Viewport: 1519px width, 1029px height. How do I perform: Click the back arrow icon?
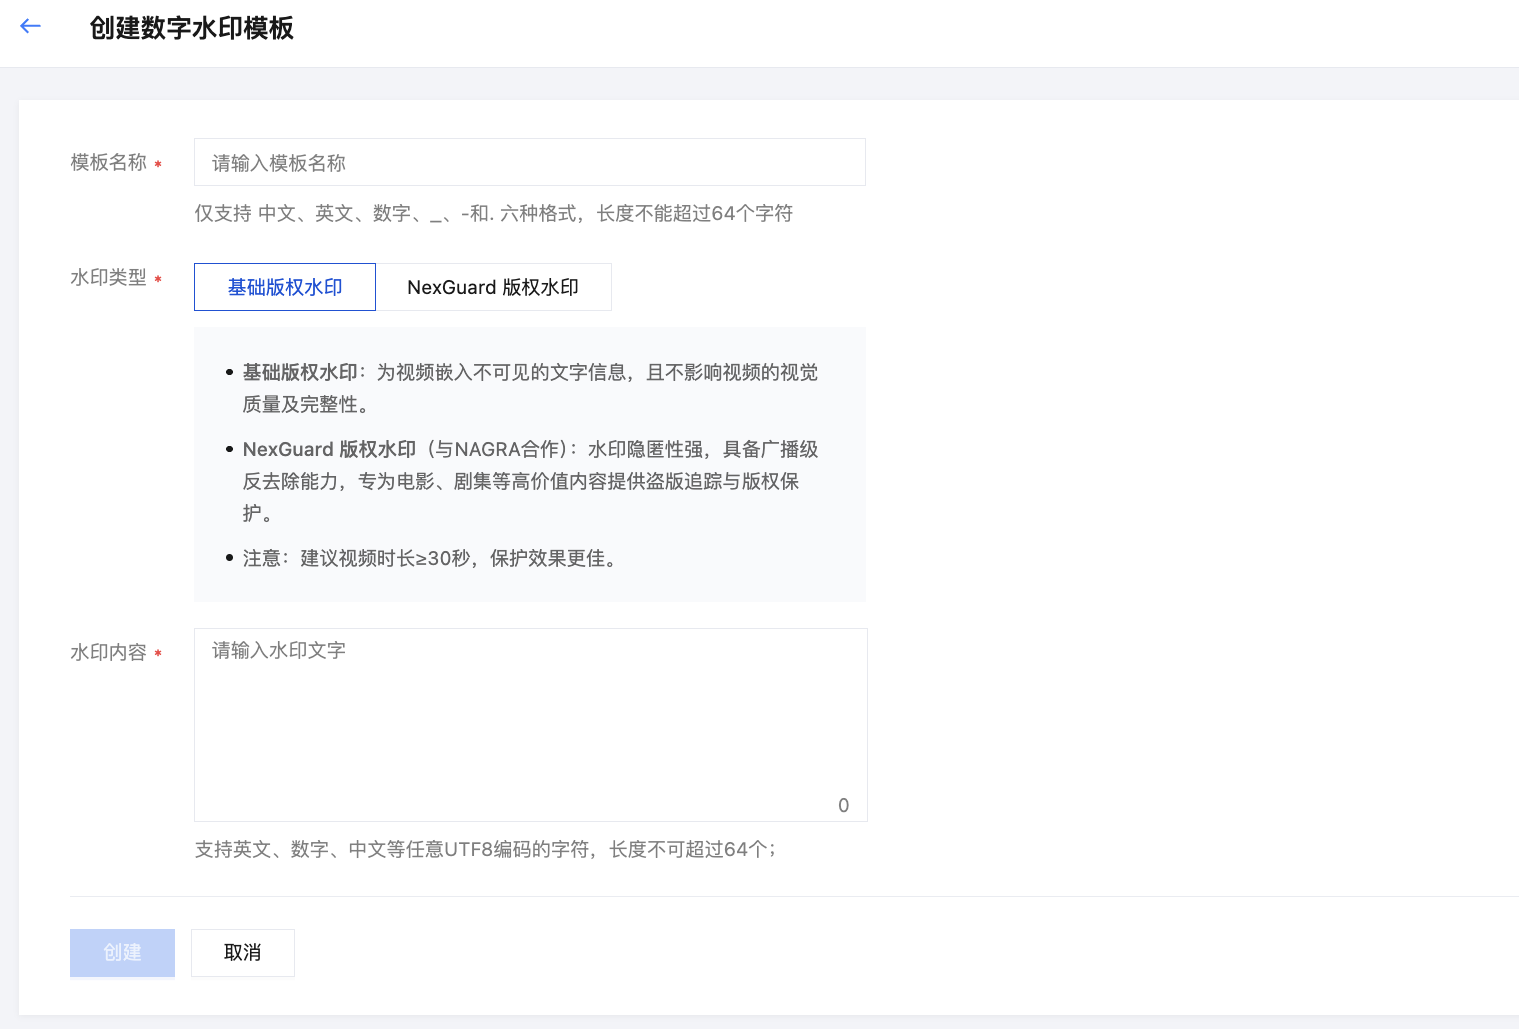click(x=31, y=27)
